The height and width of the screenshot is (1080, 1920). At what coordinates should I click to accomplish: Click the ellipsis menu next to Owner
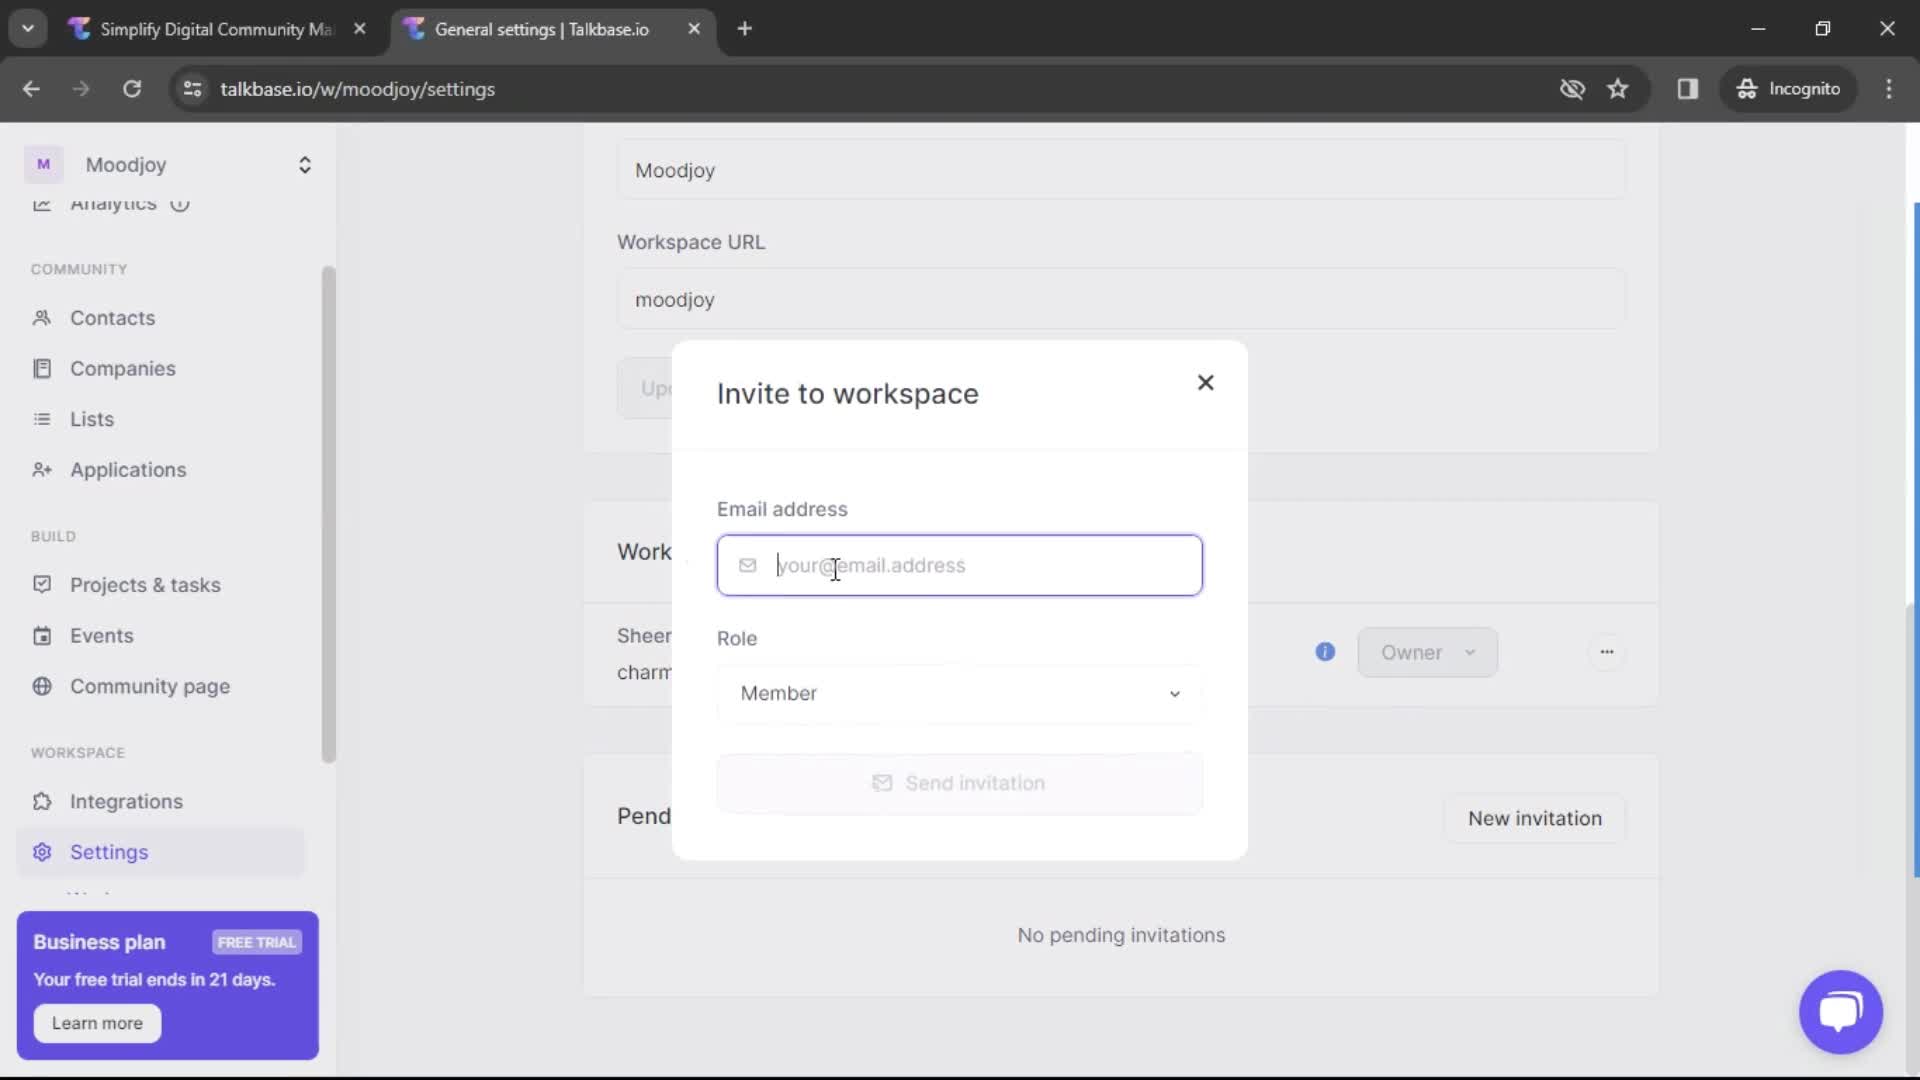click(1607, 651)
